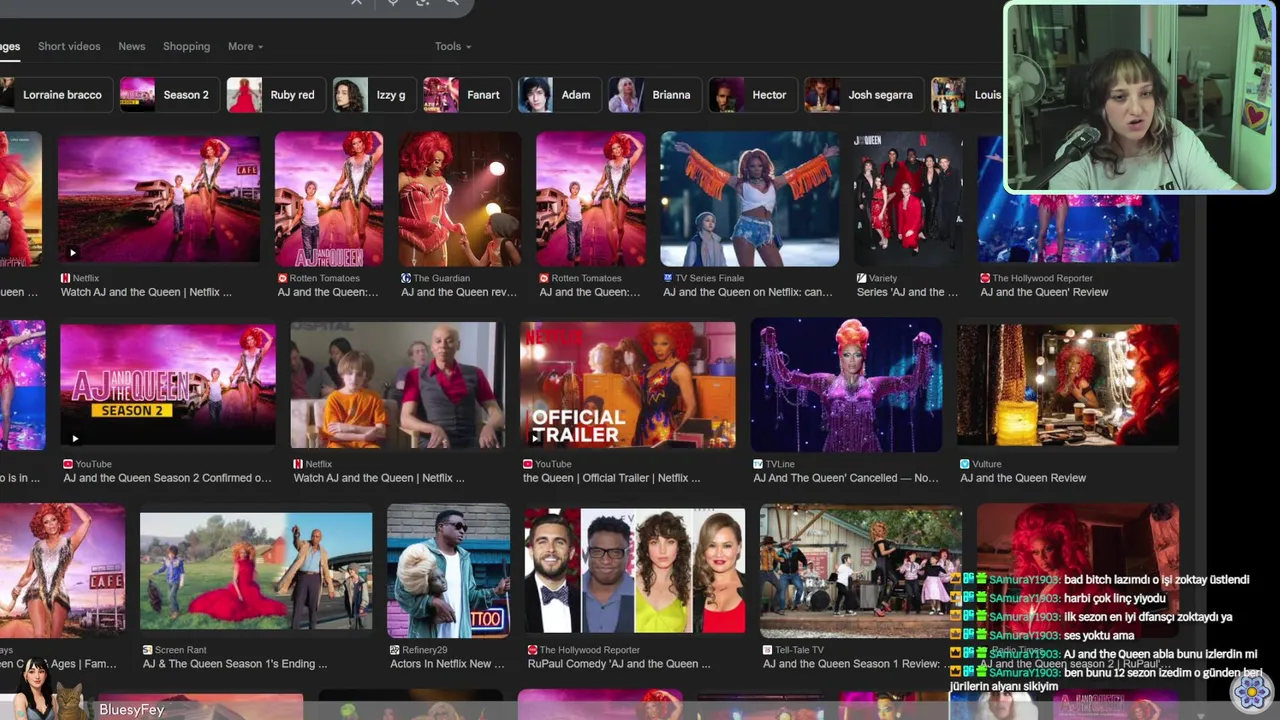The height and width of the screenshot is (720, 1280).
Task: Open the boy in orange shirt thumbnail
Action: 397,384
